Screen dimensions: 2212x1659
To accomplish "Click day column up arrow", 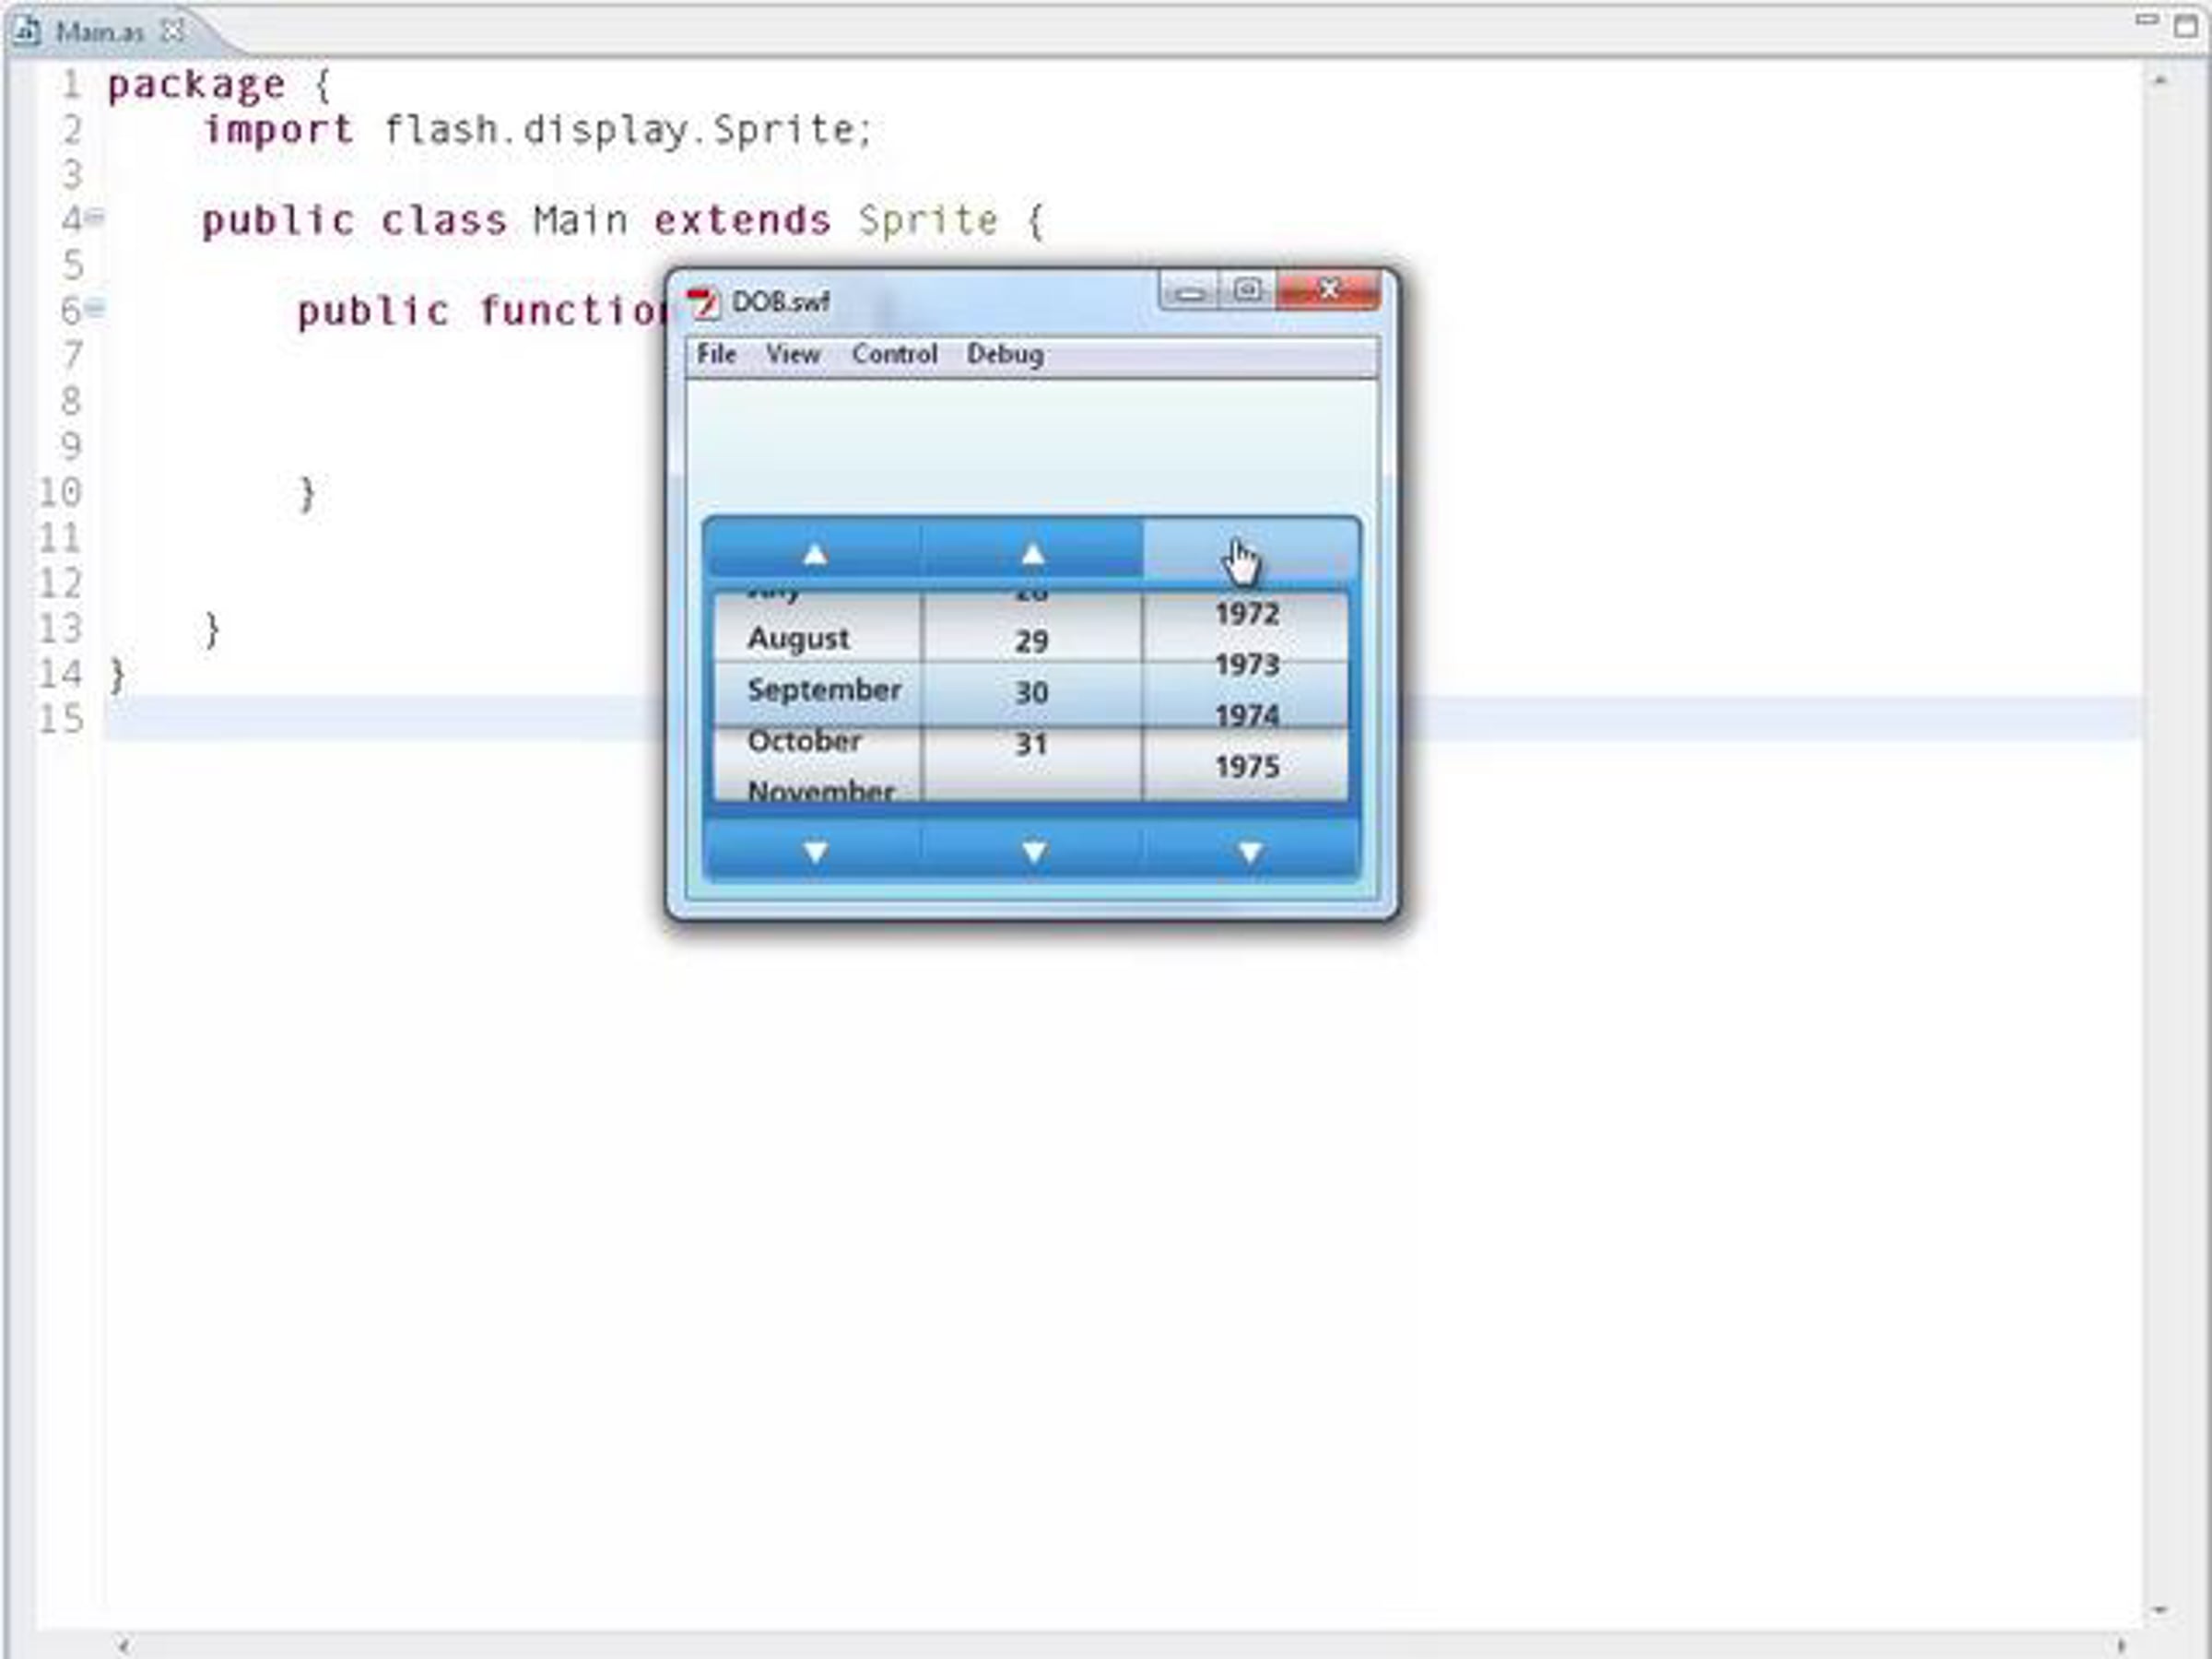I will click(x=1032, y=553).
